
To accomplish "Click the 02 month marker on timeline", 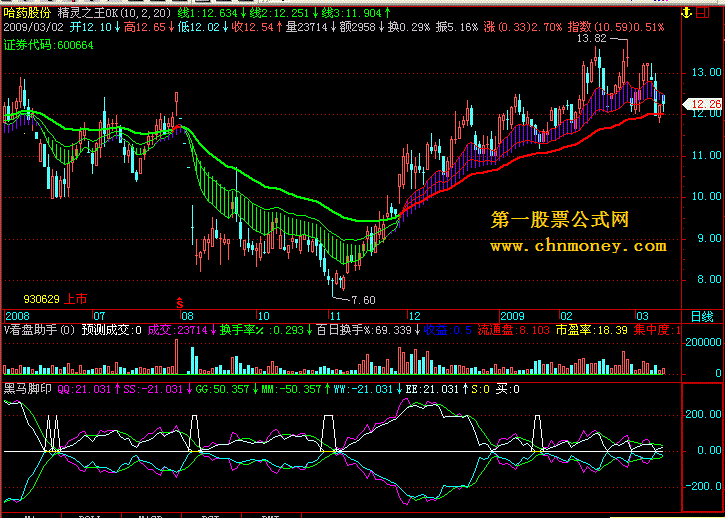I will click(x=566, y=316).
